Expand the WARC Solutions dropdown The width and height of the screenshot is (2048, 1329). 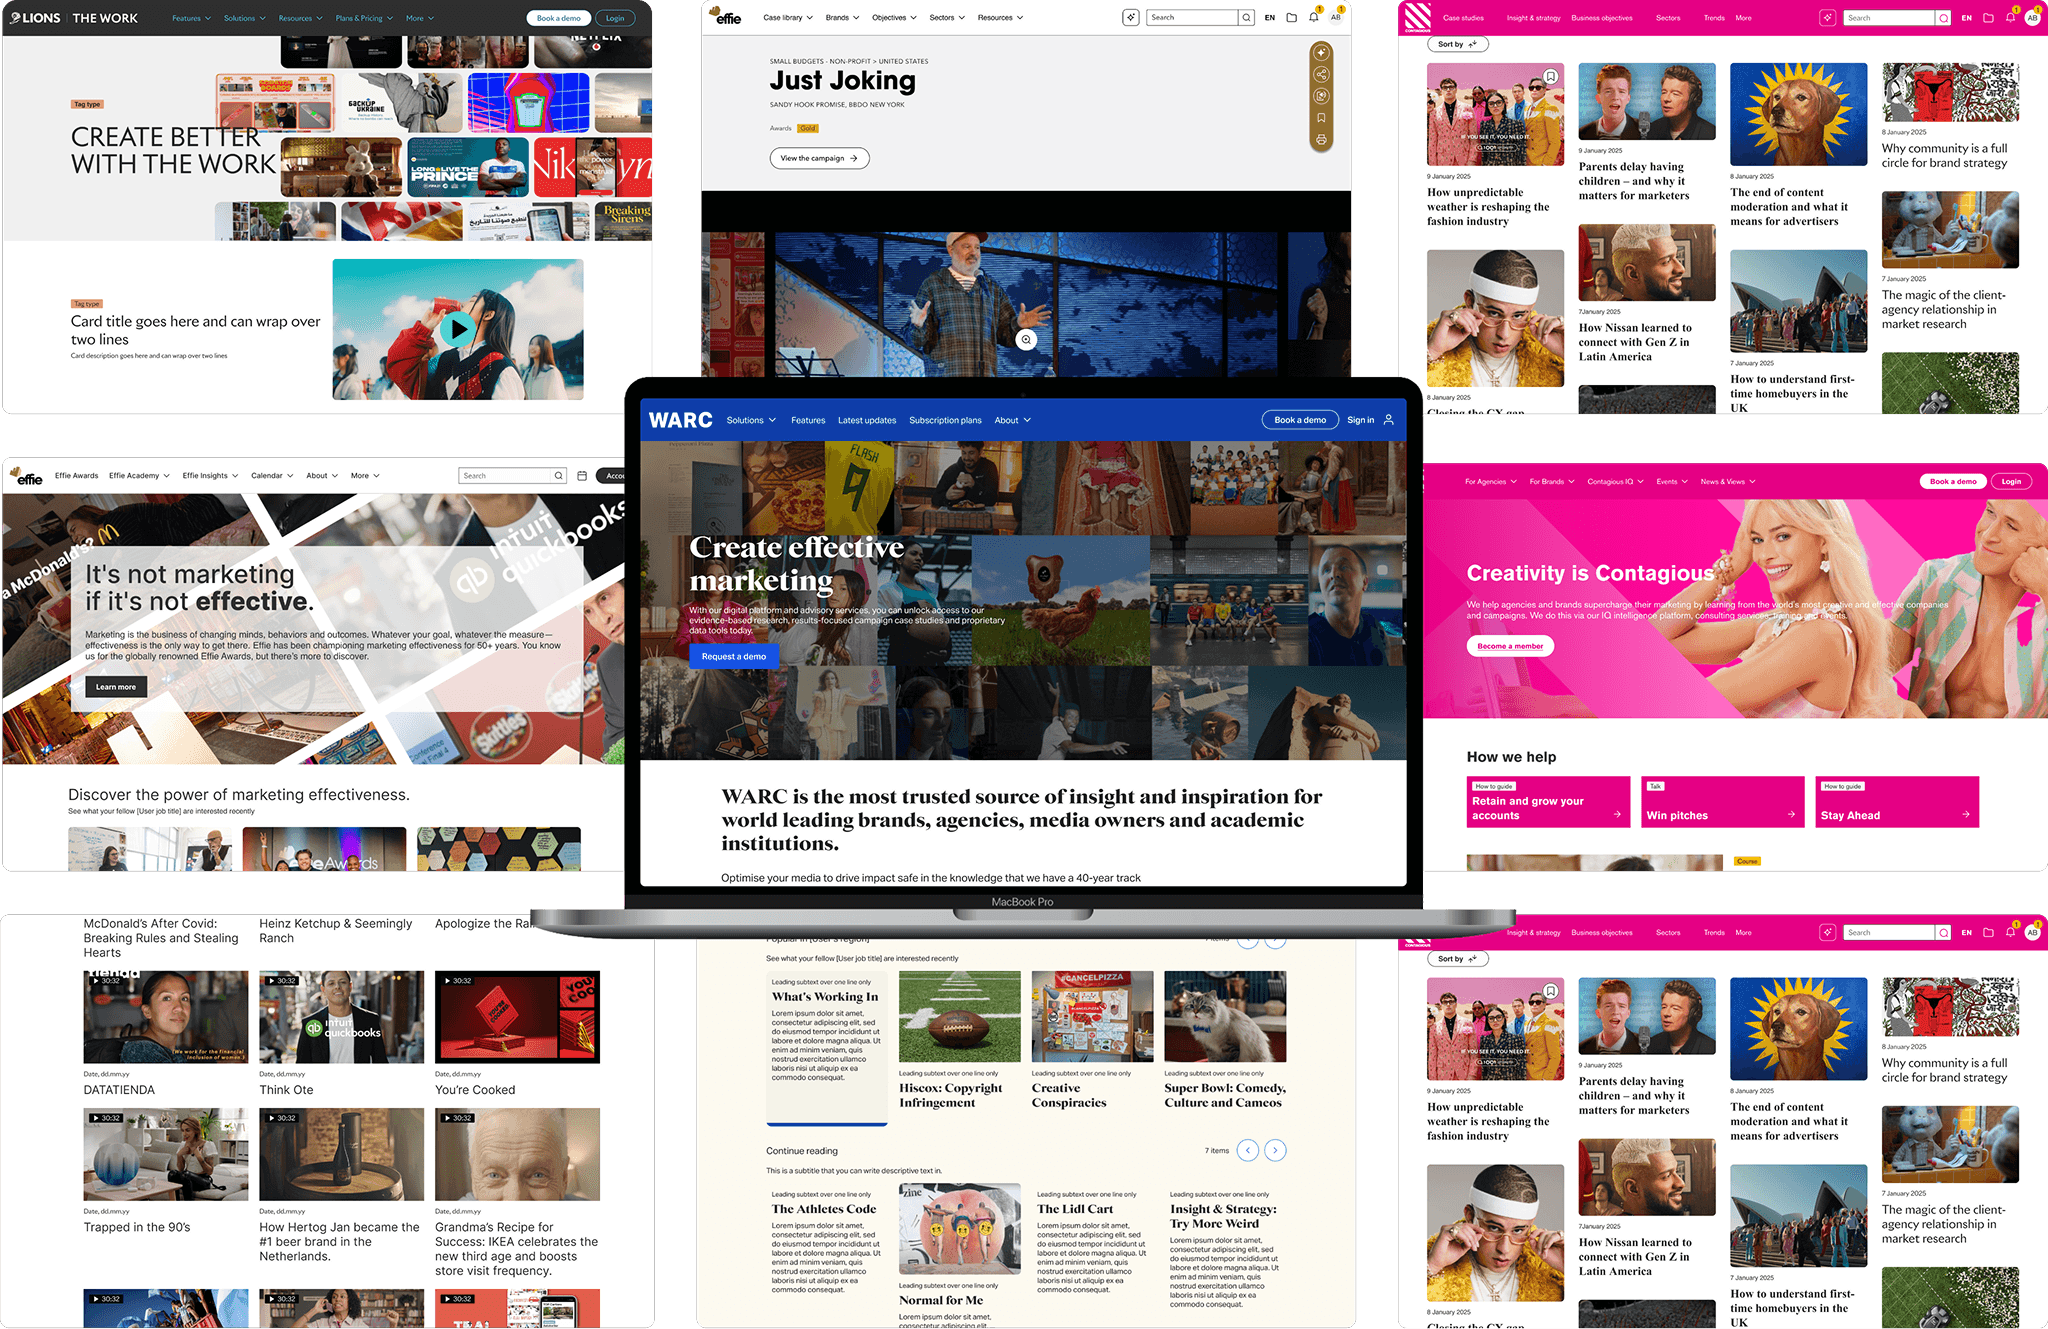pyautogui.click(x=751, y=420)
